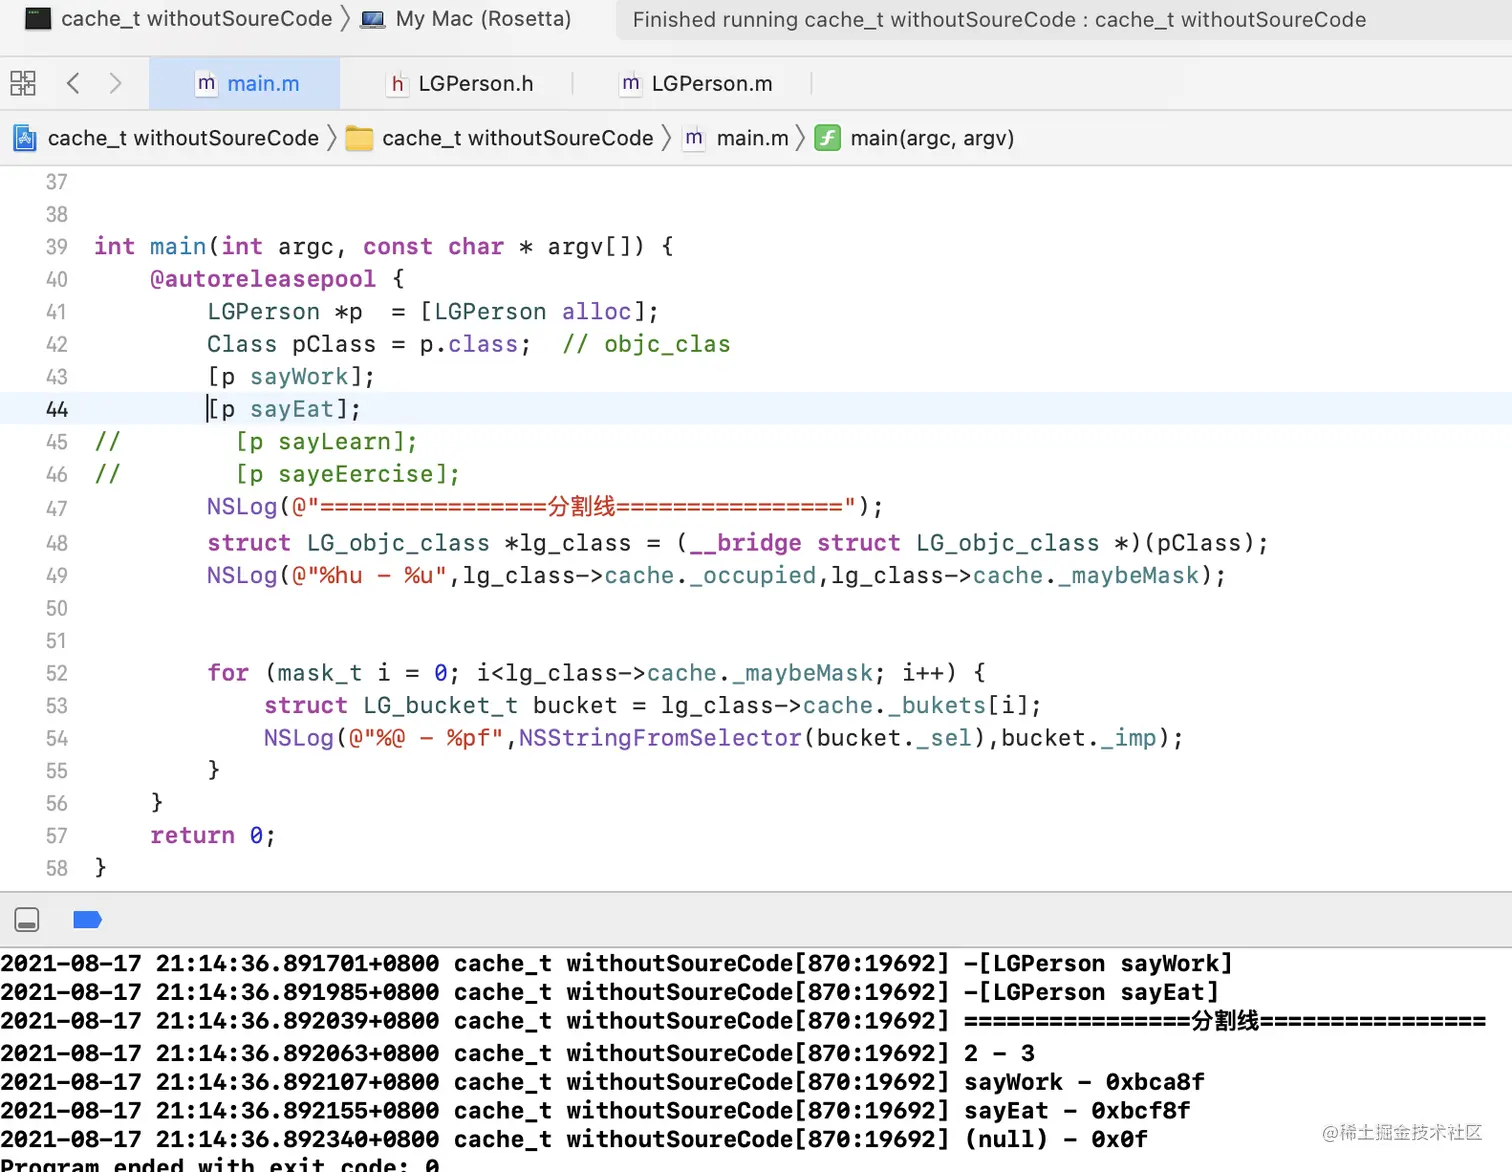The image size is (1512, 1172).
Task: Go forward to next file in history
Action: point(115,83)
